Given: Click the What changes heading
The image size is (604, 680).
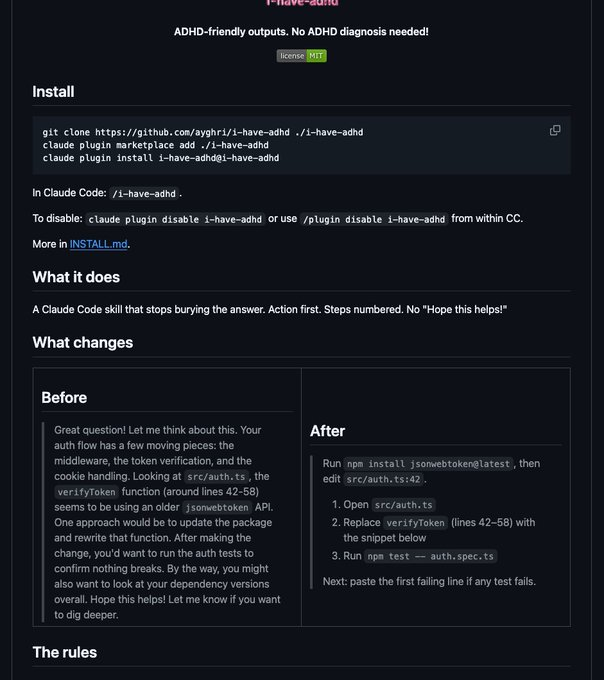Looking at the screenshot, I should coord(83,343).
